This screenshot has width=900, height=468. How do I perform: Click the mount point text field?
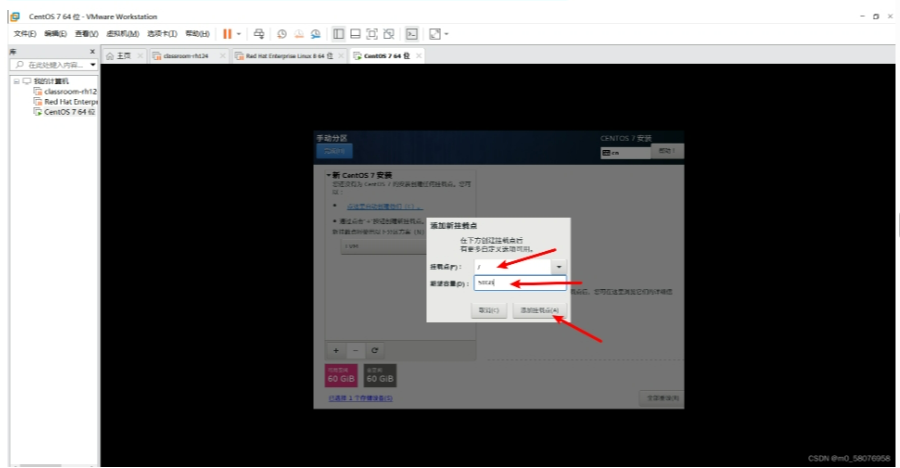pos(513,267)
